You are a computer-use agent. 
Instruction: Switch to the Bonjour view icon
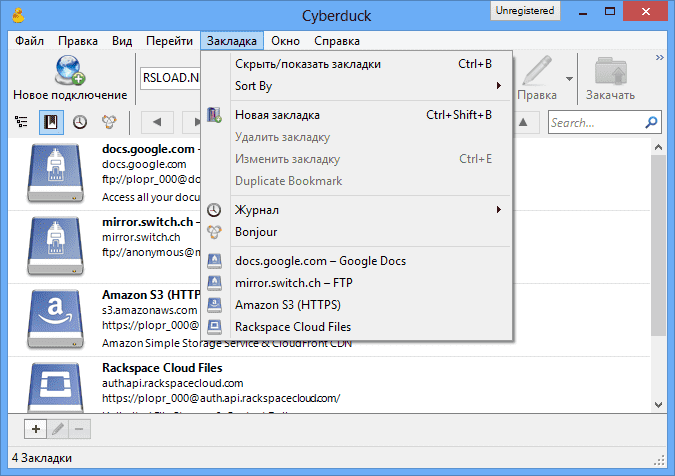tap(107, 122)
